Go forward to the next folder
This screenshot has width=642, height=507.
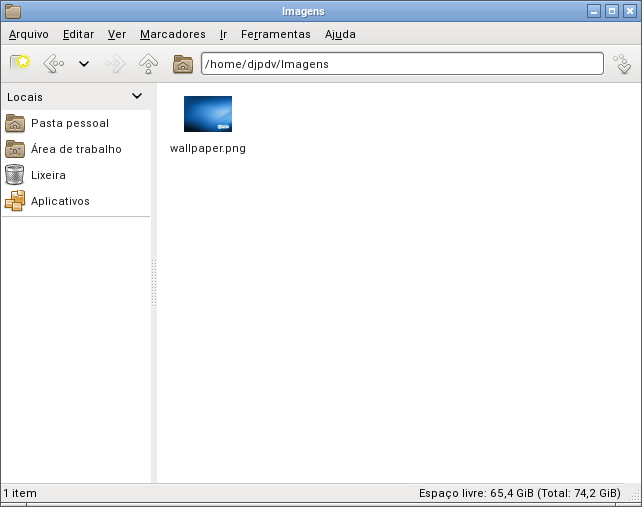point(115,63)
